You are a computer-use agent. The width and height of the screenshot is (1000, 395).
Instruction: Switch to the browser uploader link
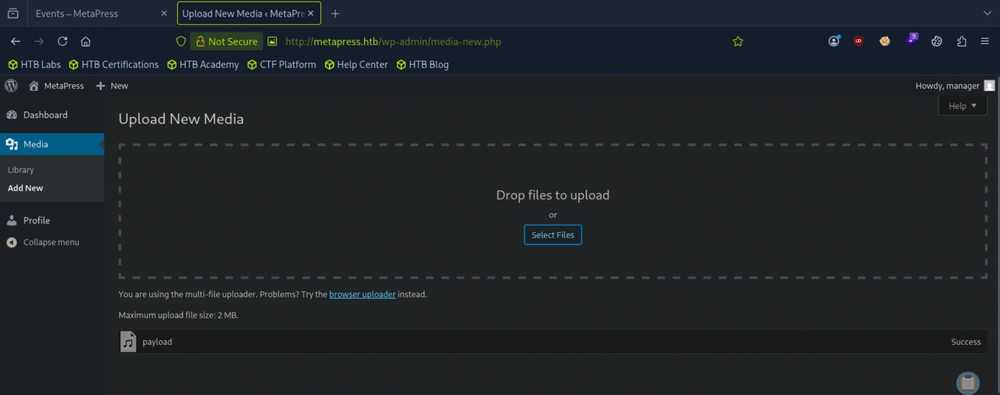click(362, 295)
